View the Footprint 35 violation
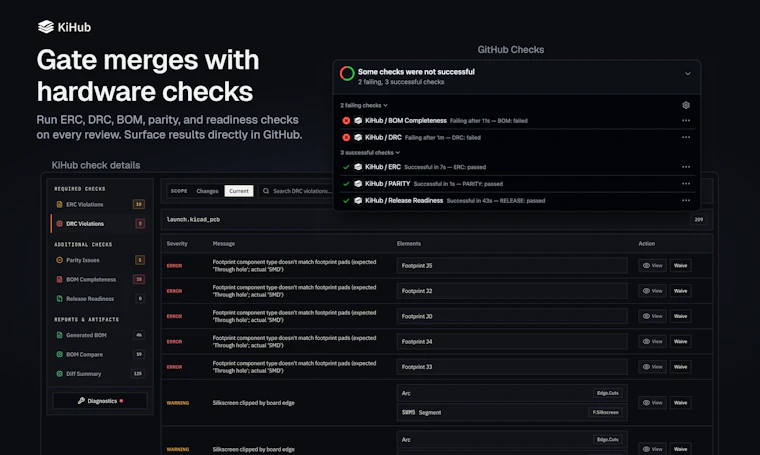Screen dimensions: 760x455 (652, 266)
